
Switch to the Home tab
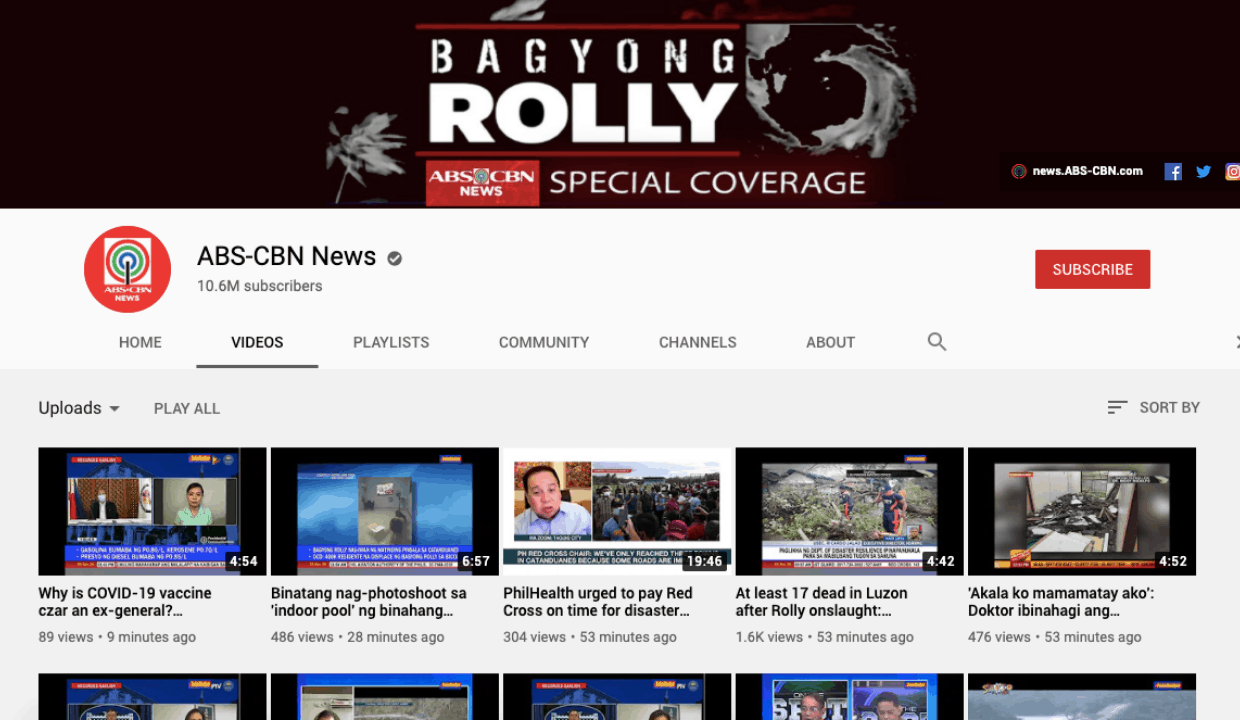140,342
